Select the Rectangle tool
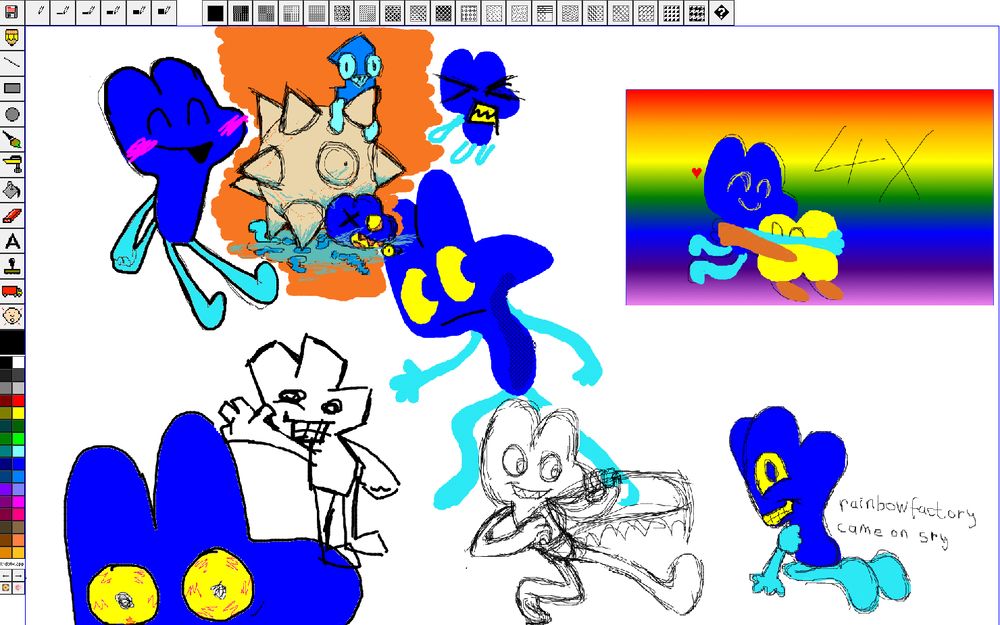Screen dimensions: 1000x625 12,88
